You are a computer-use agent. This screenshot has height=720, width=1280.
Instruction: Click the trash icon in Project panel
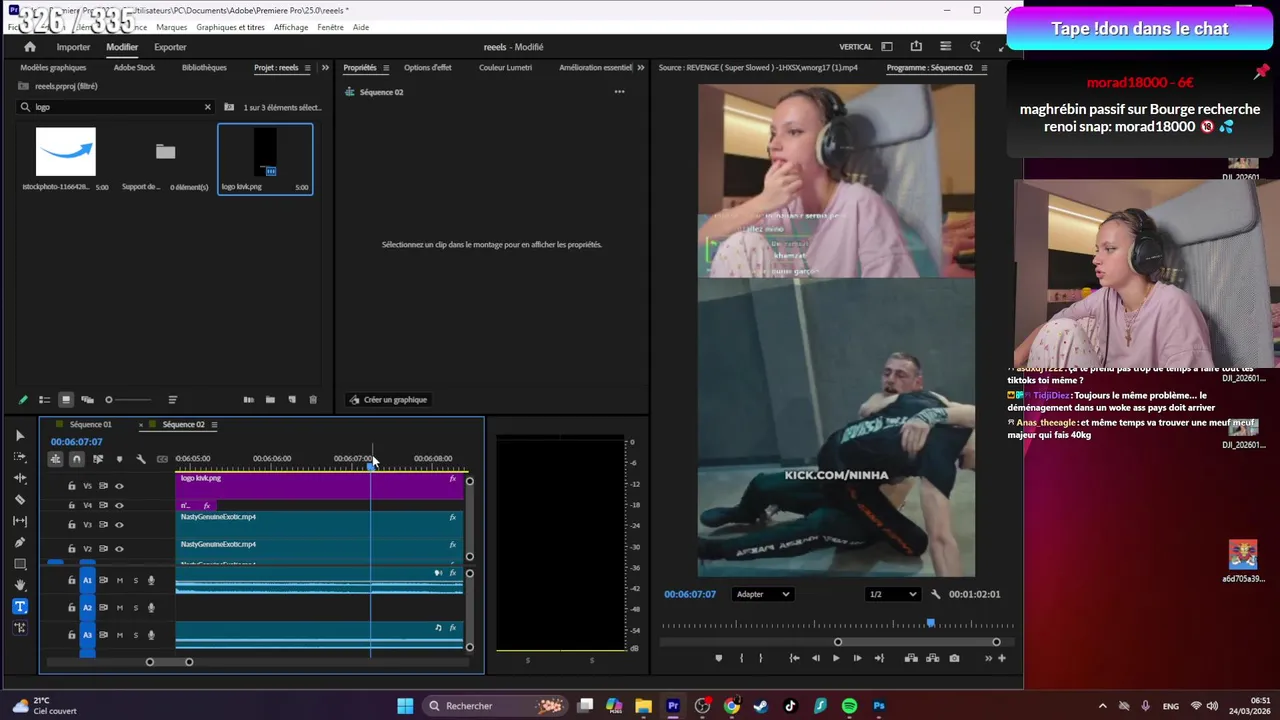(x=313, y=400)
